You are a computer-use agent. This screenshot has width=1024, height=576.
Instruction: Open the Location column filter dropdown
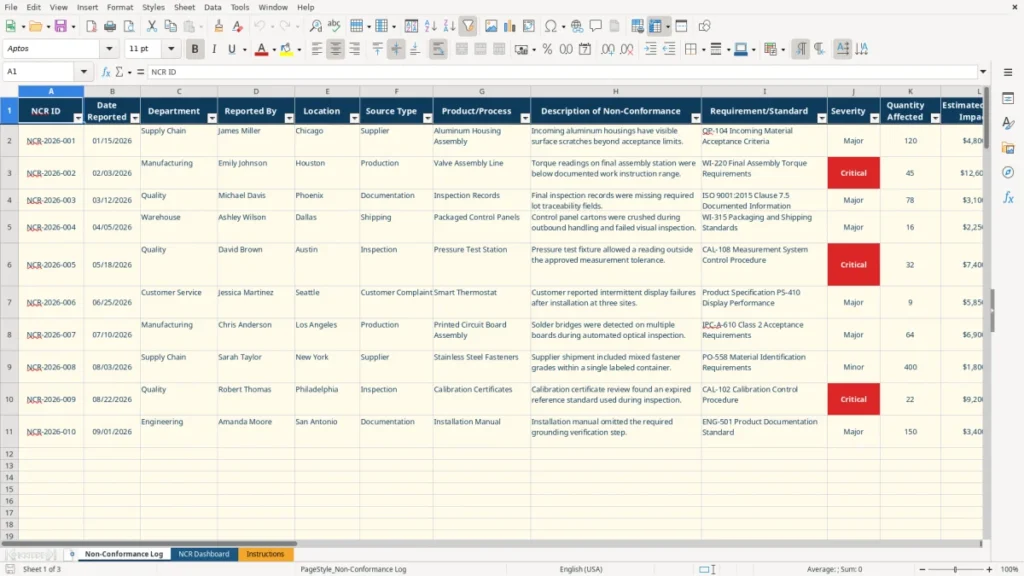(x=354, y=118)
